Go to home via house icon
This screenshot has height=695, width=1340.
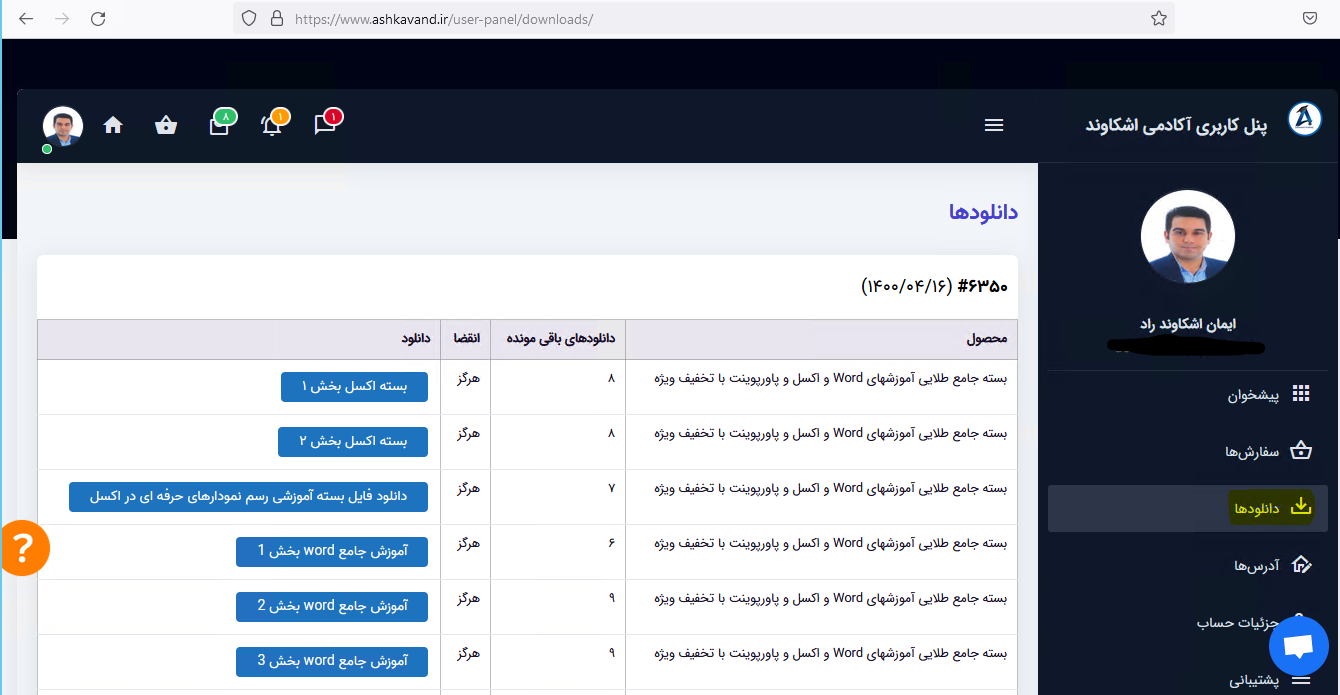pyautogui.click(x=113, y=125)
